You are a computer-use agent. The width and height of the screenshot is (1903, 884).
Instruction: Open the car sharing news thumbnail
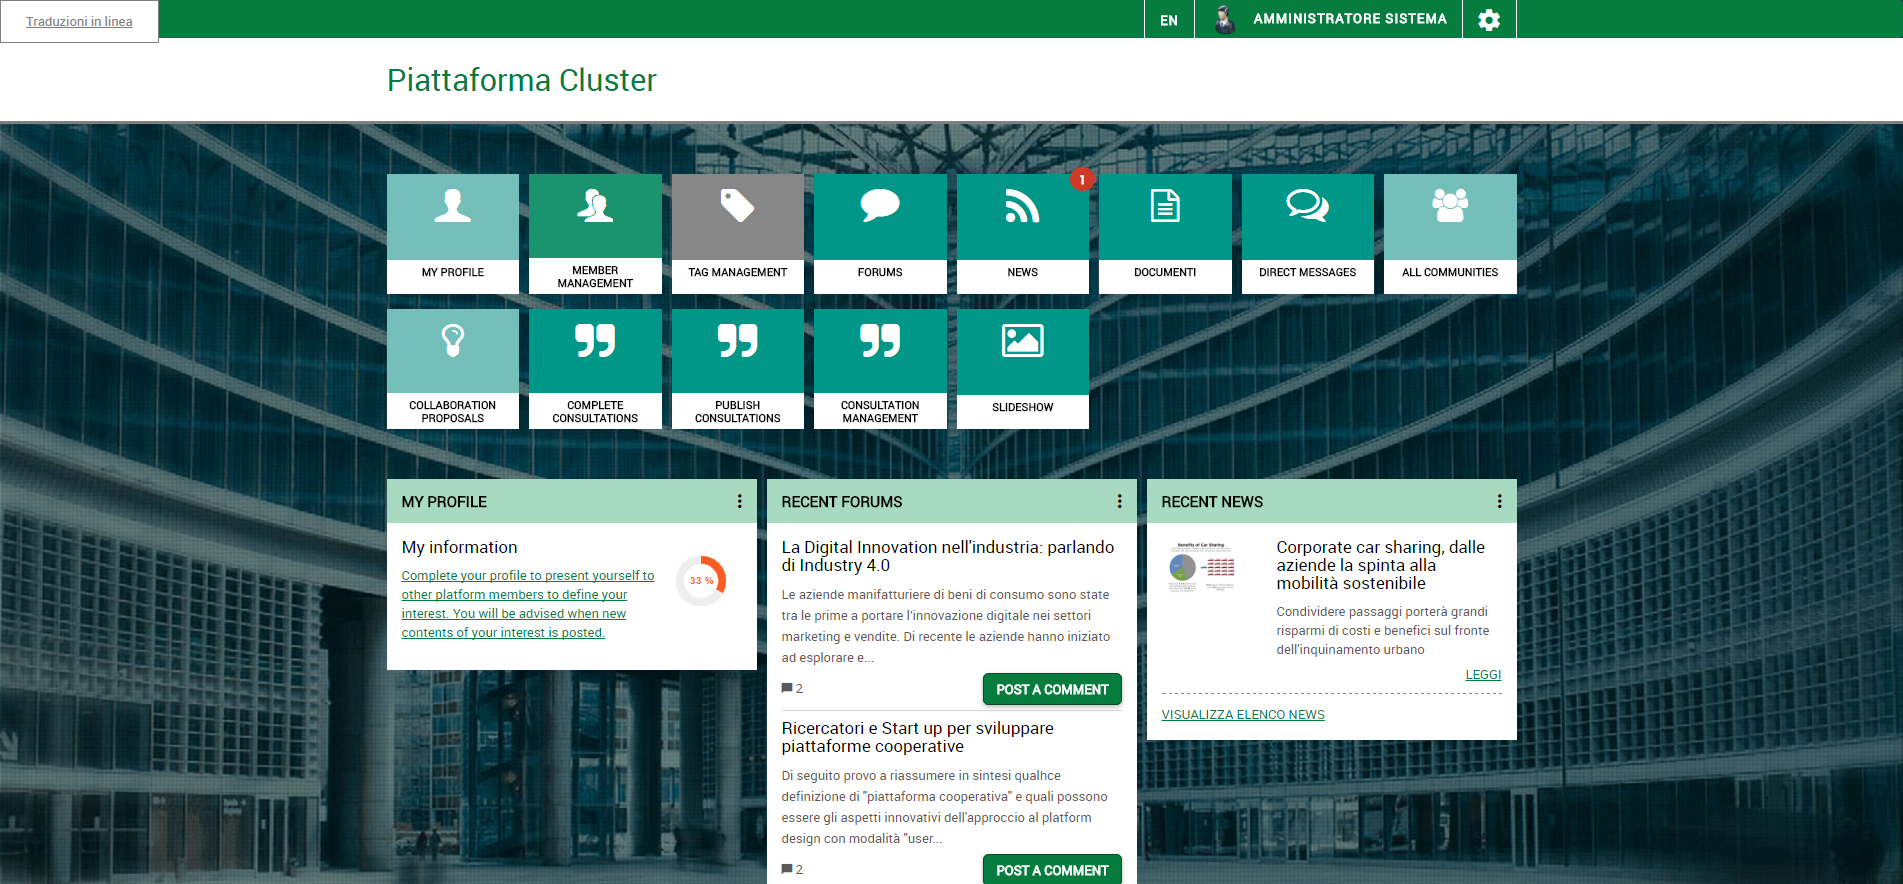(x=1201, y=567)
